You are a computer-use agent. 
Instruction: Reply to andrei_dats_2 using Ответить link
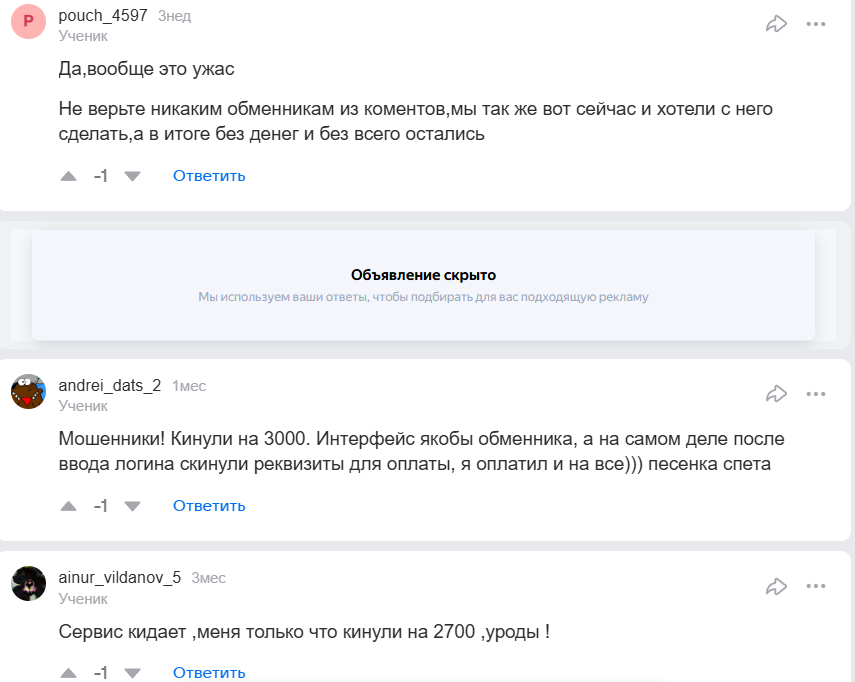pos(208,506)
